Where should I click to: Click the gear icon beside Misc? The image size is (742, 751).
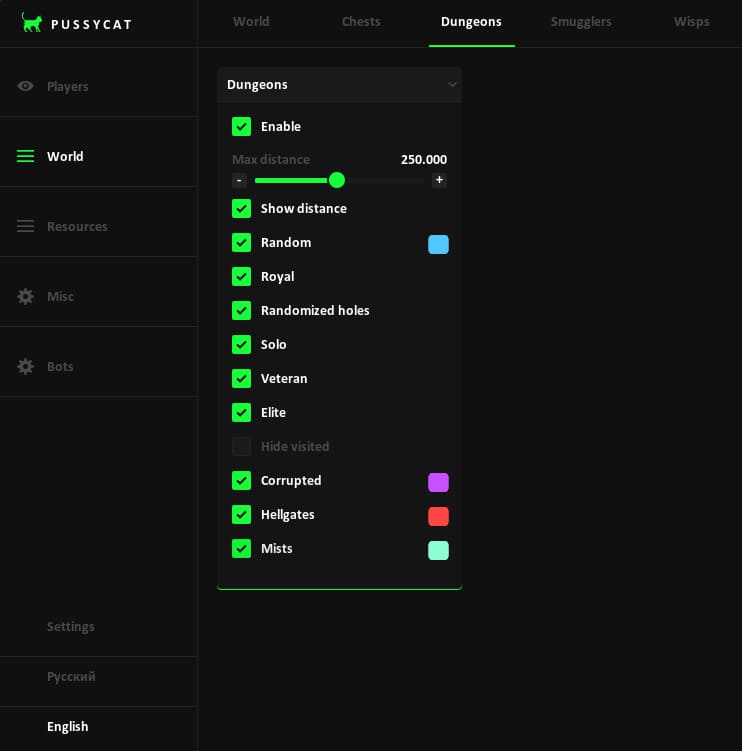[25, 296]
